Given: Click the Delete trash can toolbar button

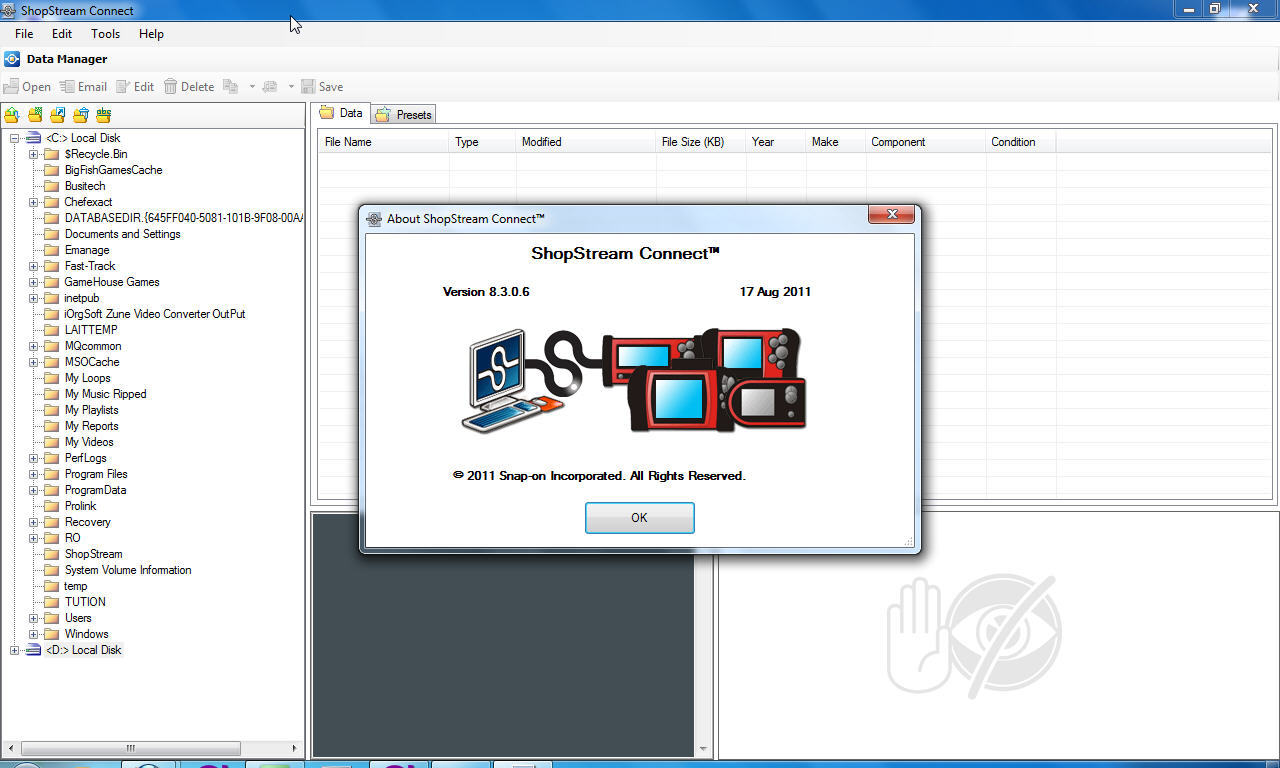Looking at the screenshot, I should point(189,87).
